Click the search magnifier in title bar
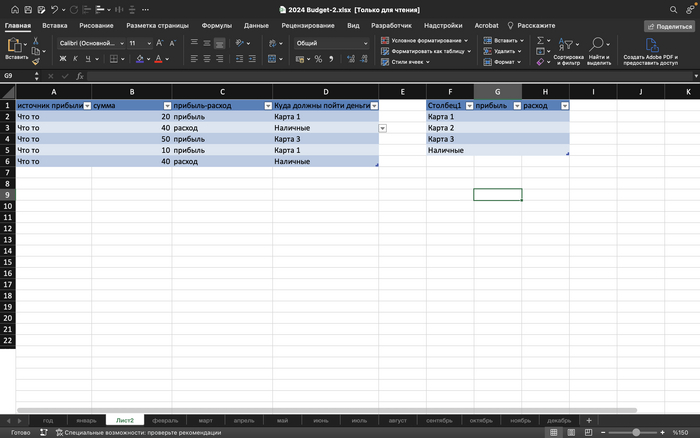The image size is (700, 438). [x=673, y=9]
